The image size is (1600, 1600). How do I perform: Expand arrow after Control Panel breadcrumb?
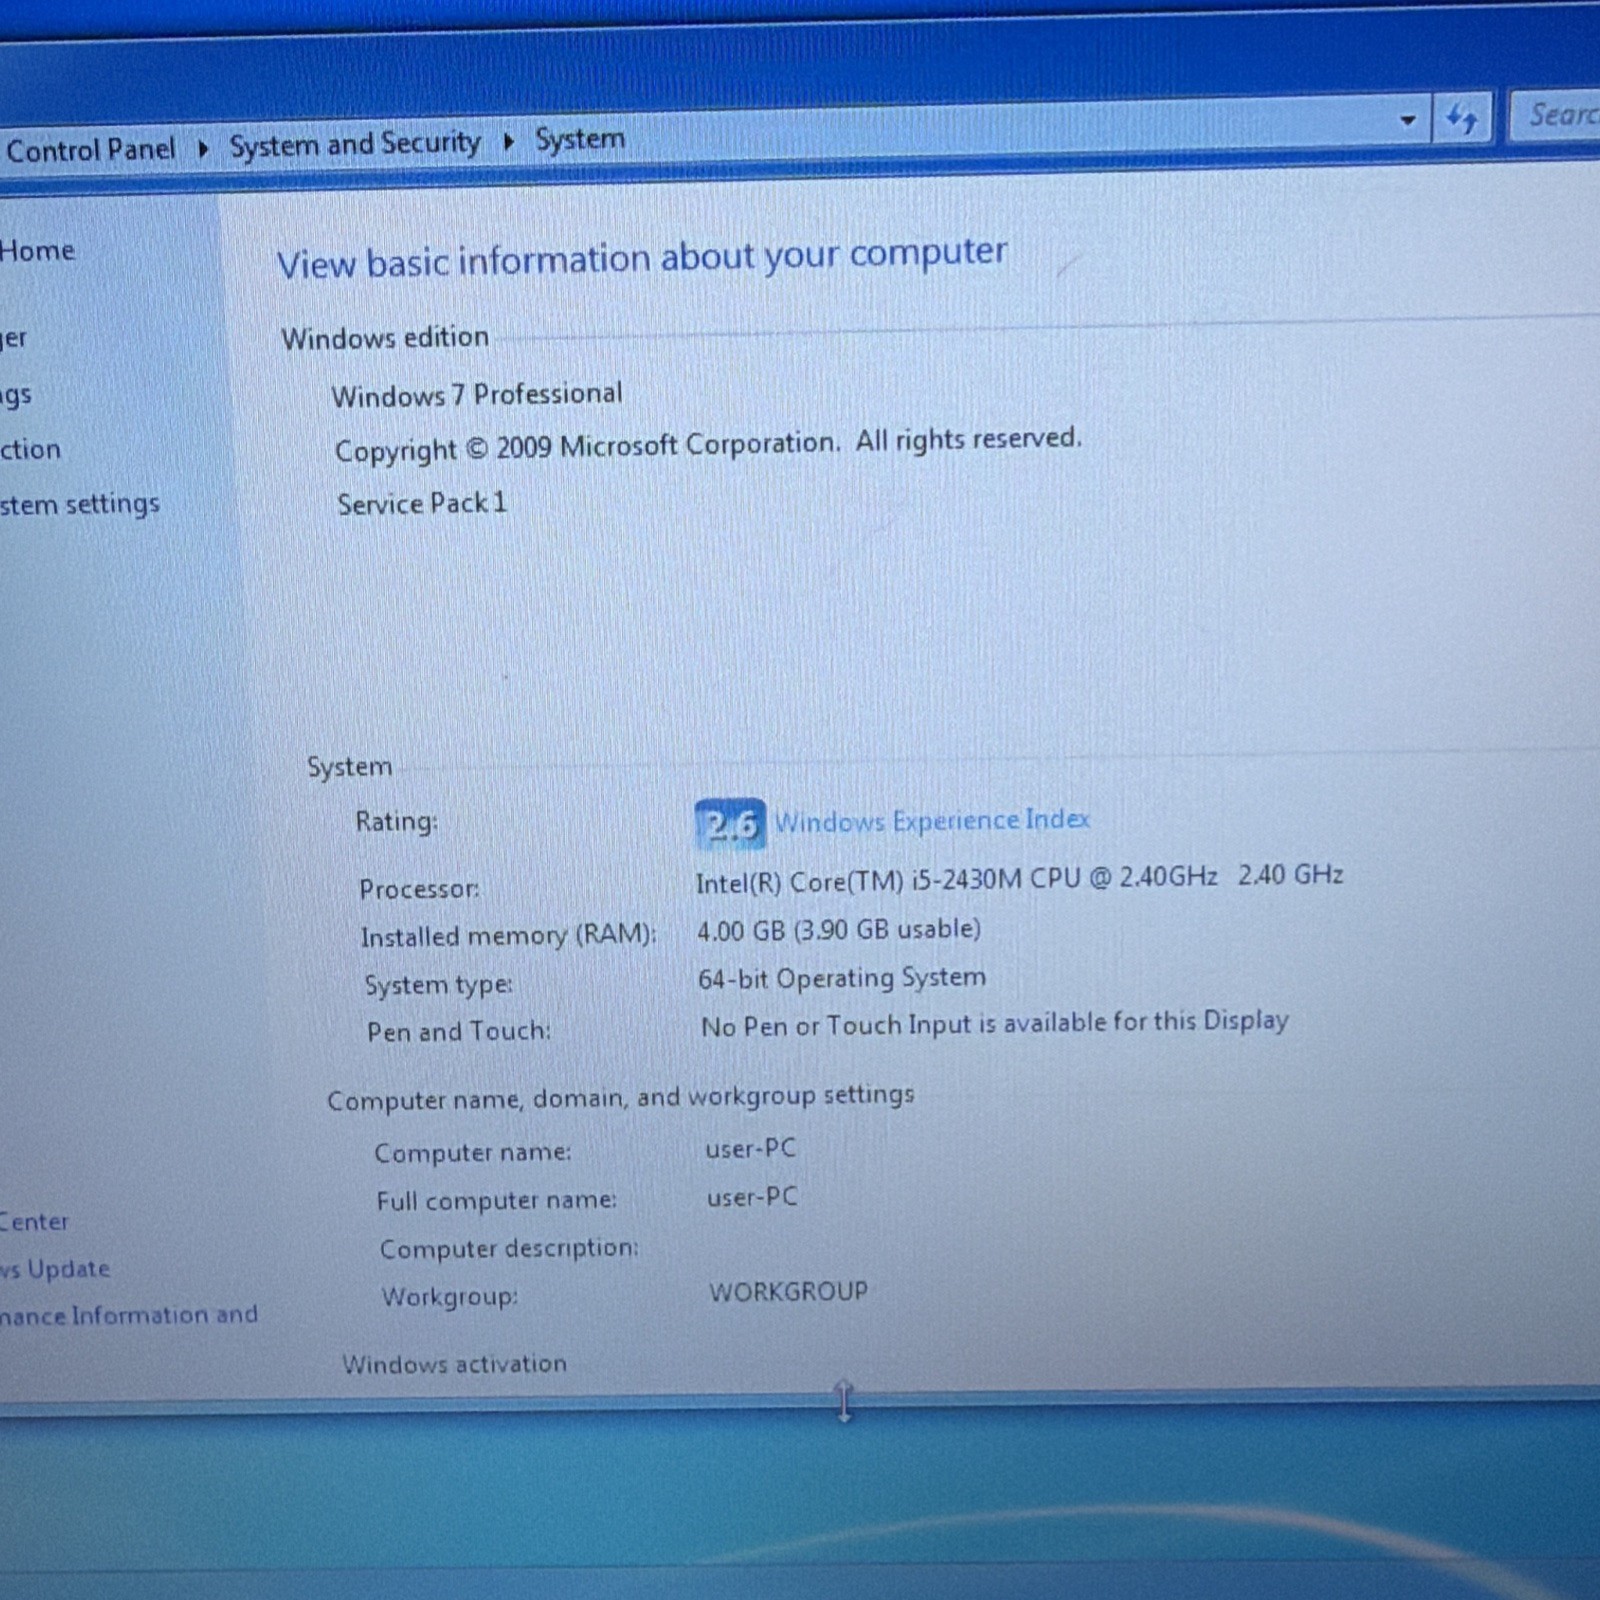pyautogui.click(x=203, y=149)
